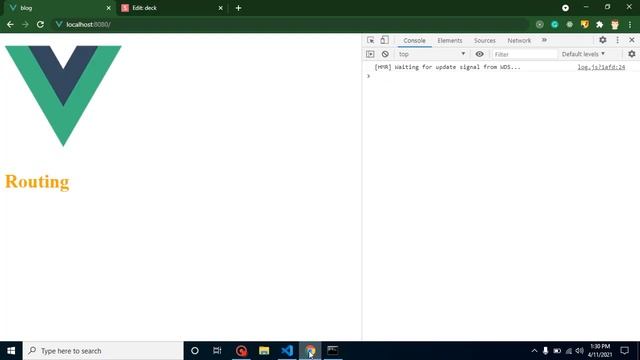Click the browser back arrow

[x=10, y=24]
